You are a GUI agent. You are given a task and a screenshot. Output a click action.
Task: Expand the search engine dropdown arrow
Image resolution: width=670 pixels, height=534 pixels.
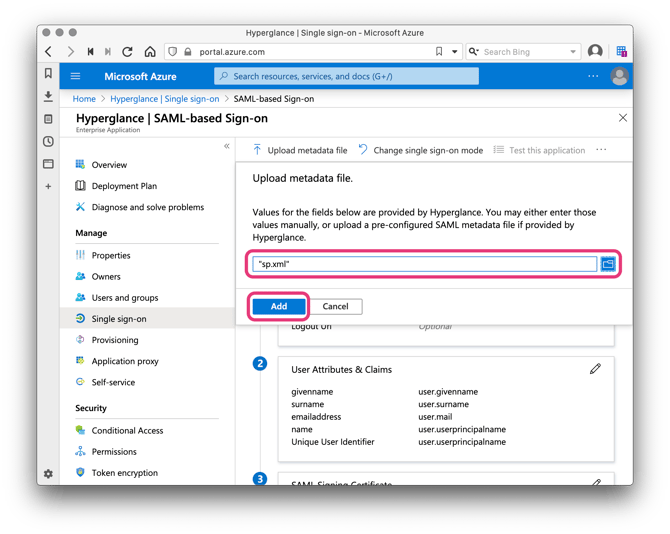click(573, 52)
